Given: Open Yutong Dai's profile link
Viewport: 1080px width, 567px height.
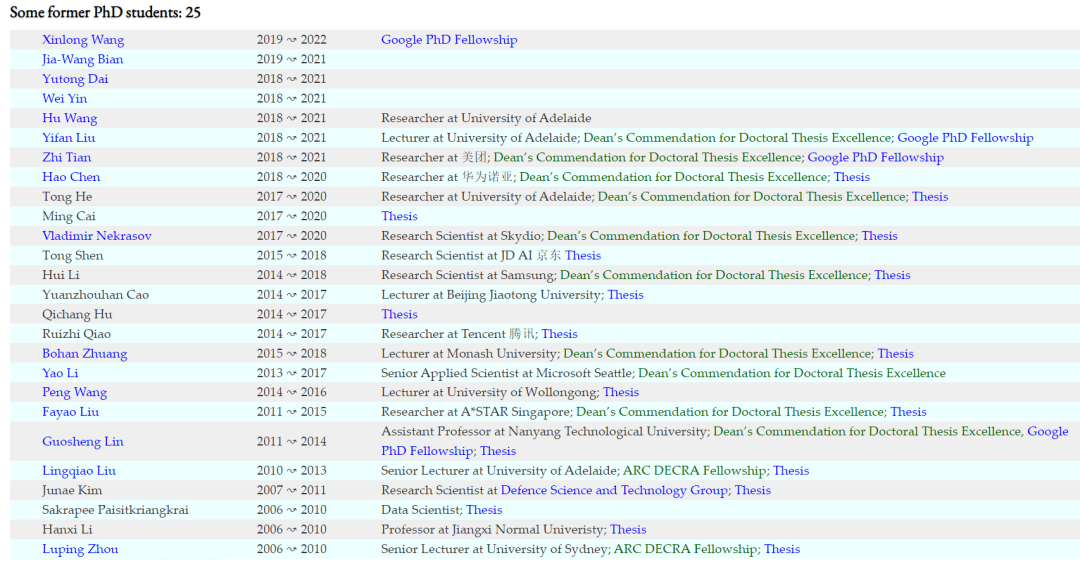Looking at the screenshot, I should [75, 79].
